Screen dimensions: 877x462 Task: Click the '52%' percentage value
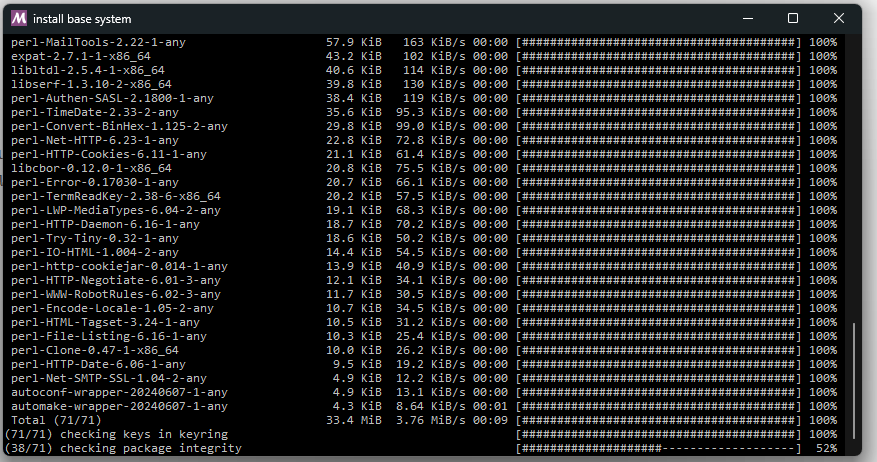(x=827, y=448)
